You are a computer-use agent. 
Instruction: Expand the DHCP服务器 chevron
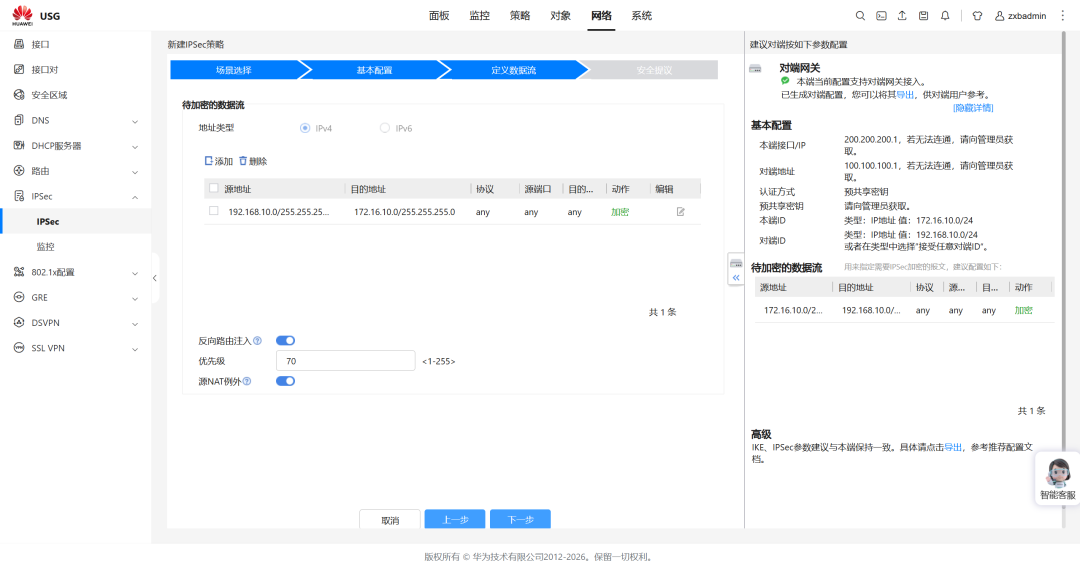135,147
